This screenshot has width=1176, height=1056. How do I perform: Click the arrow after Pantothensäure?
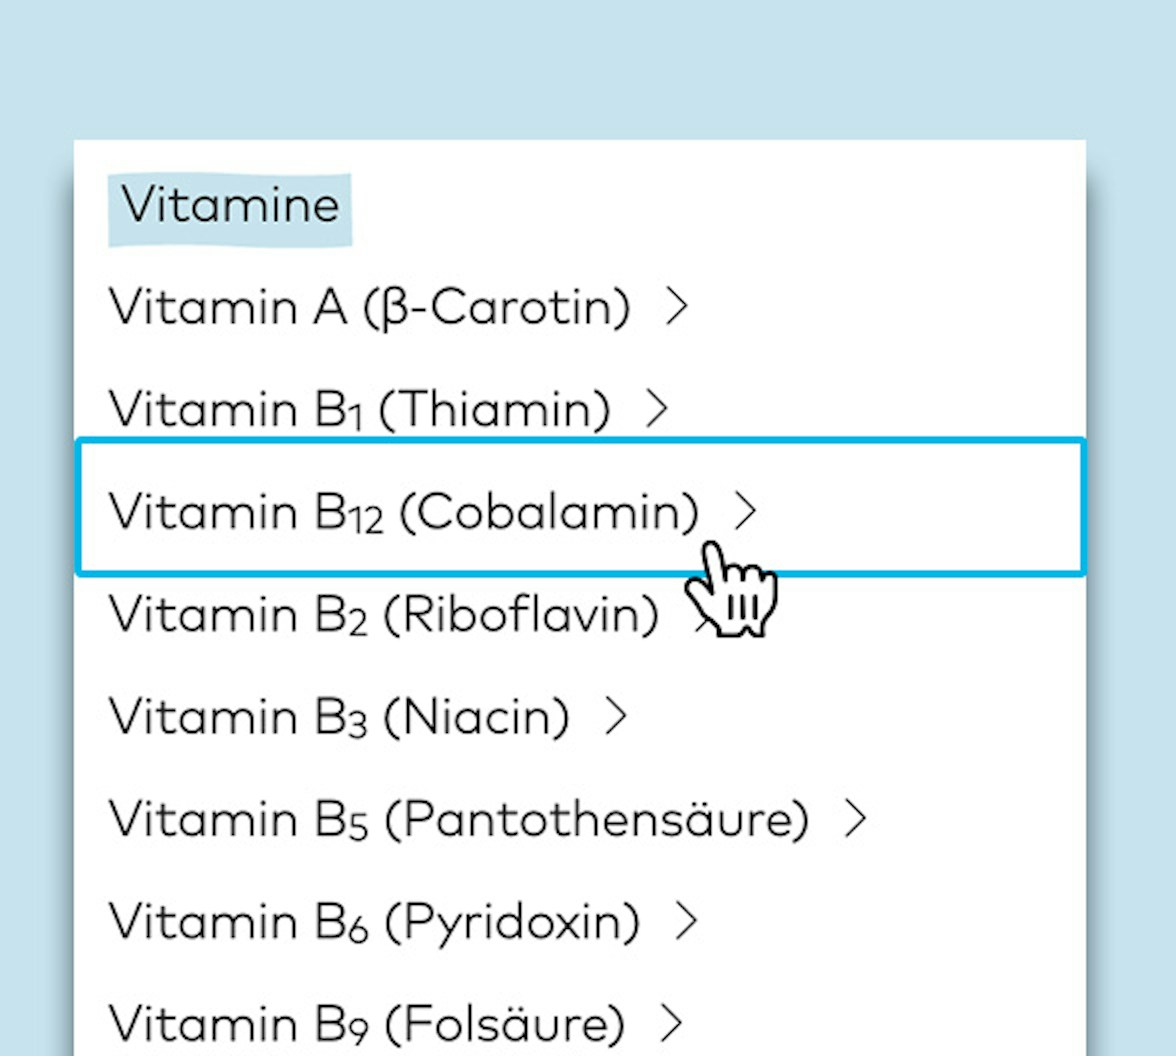coord(855,819)
